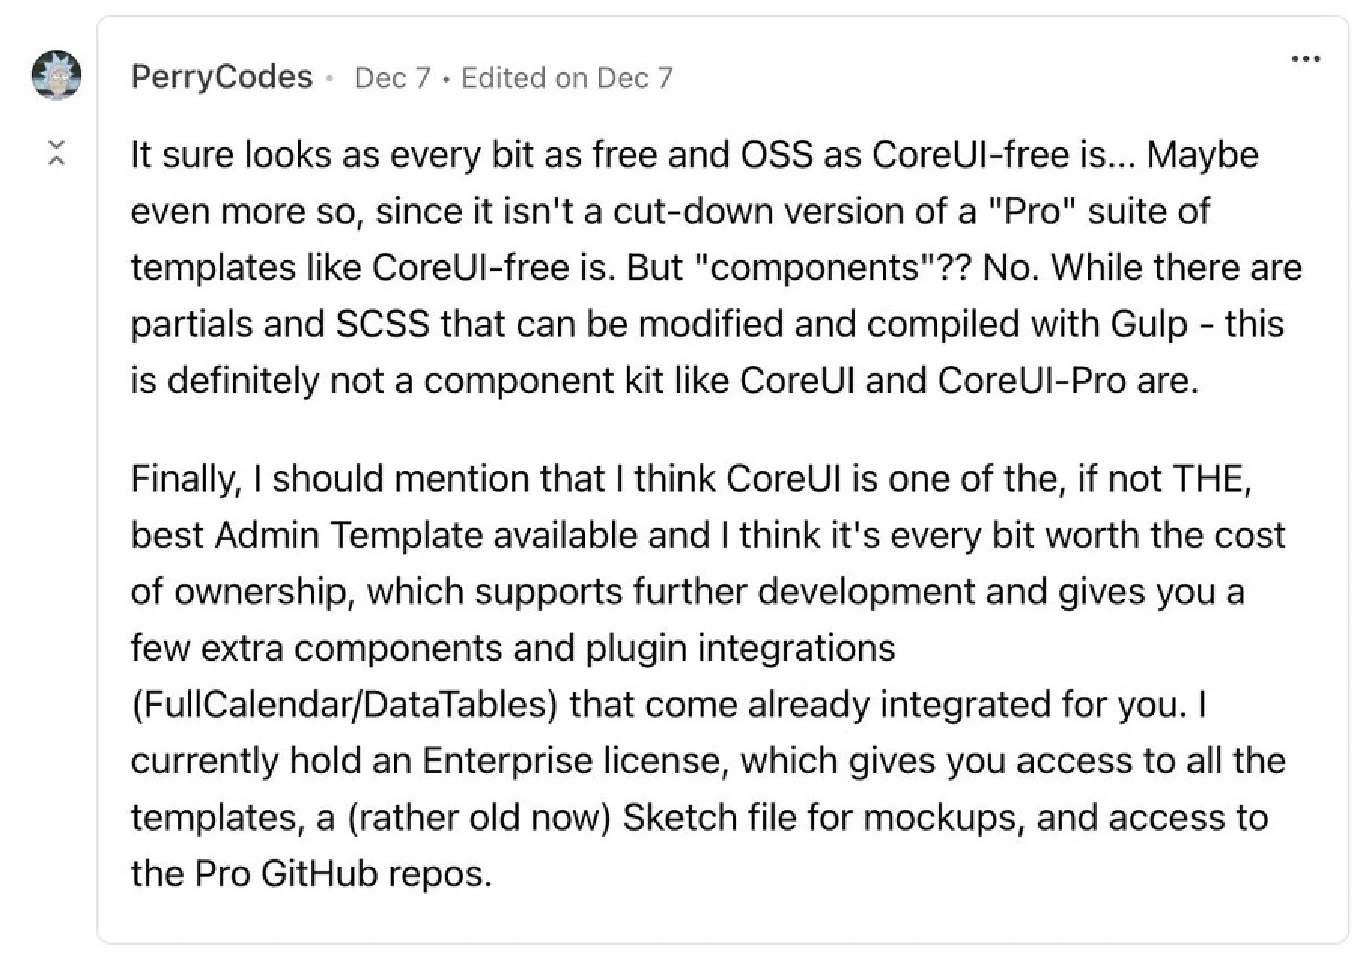Click the capitalized THE in the second paragraph
The height and width of the screenshot is (963, 1360).
(x=1211, y=479)
